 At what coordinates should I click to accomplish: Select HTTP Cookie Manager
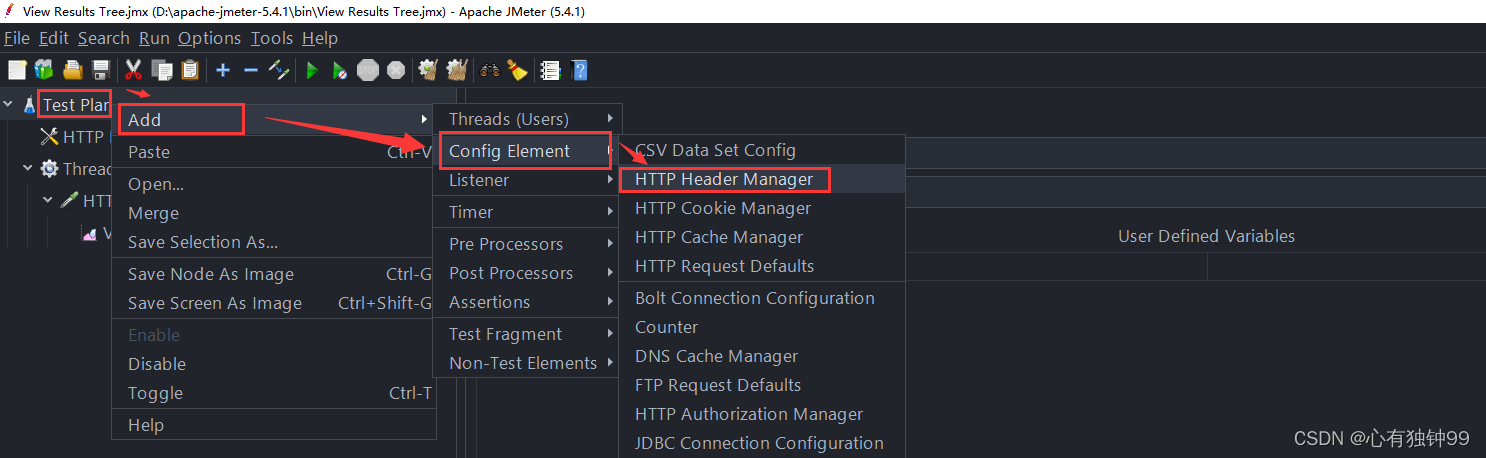(x=763, y=208)
